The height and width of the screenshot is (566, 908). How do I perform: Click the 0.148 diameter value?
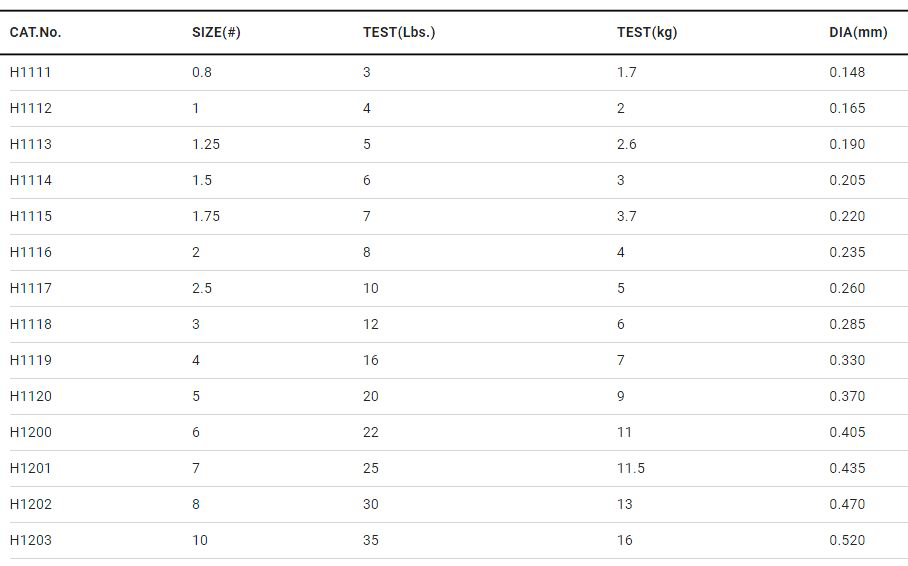847,72
